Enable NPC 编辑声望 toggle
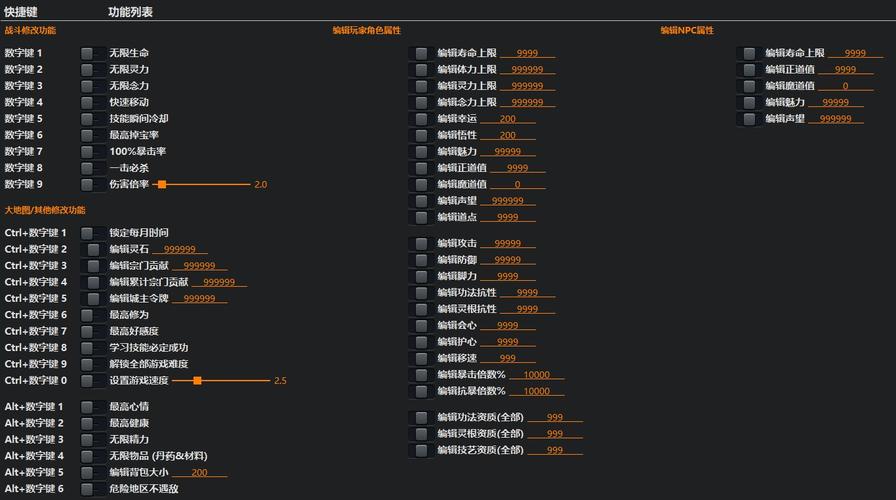The width and height of the screenshot is (896, 500). (749, 119)
